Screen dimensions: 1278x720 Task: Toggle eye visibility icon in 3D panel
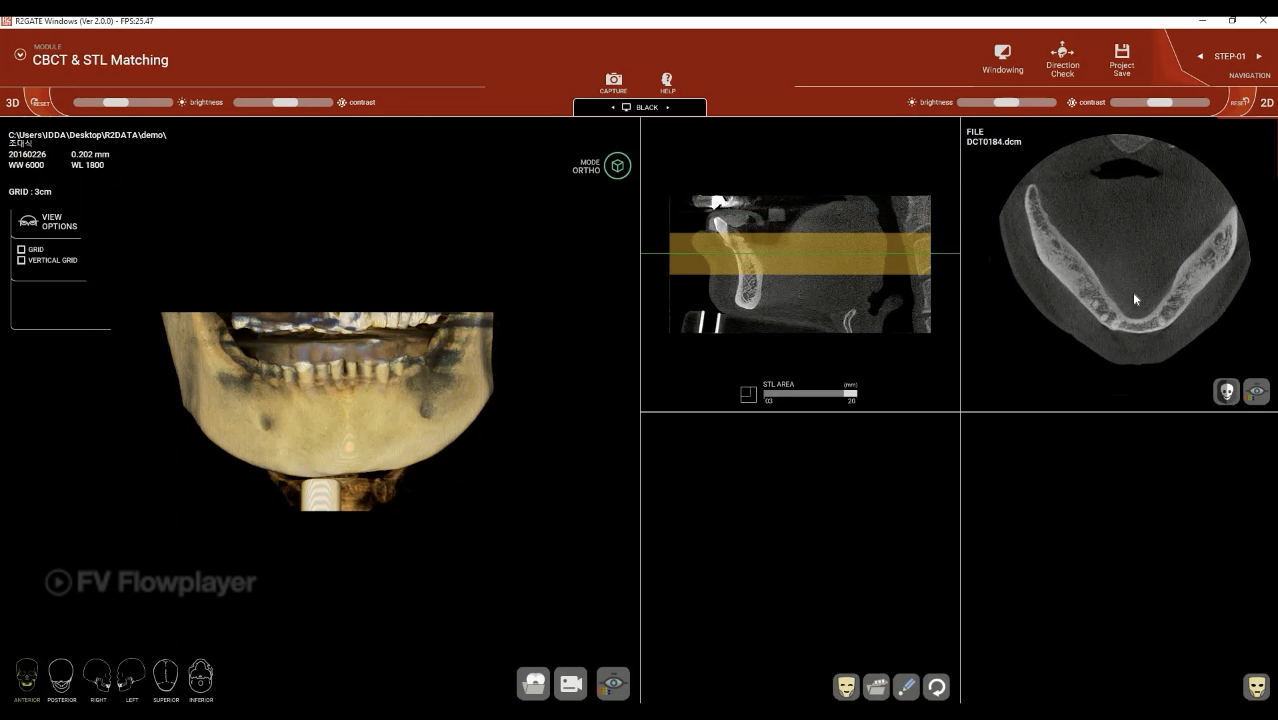tap(613, 683)
